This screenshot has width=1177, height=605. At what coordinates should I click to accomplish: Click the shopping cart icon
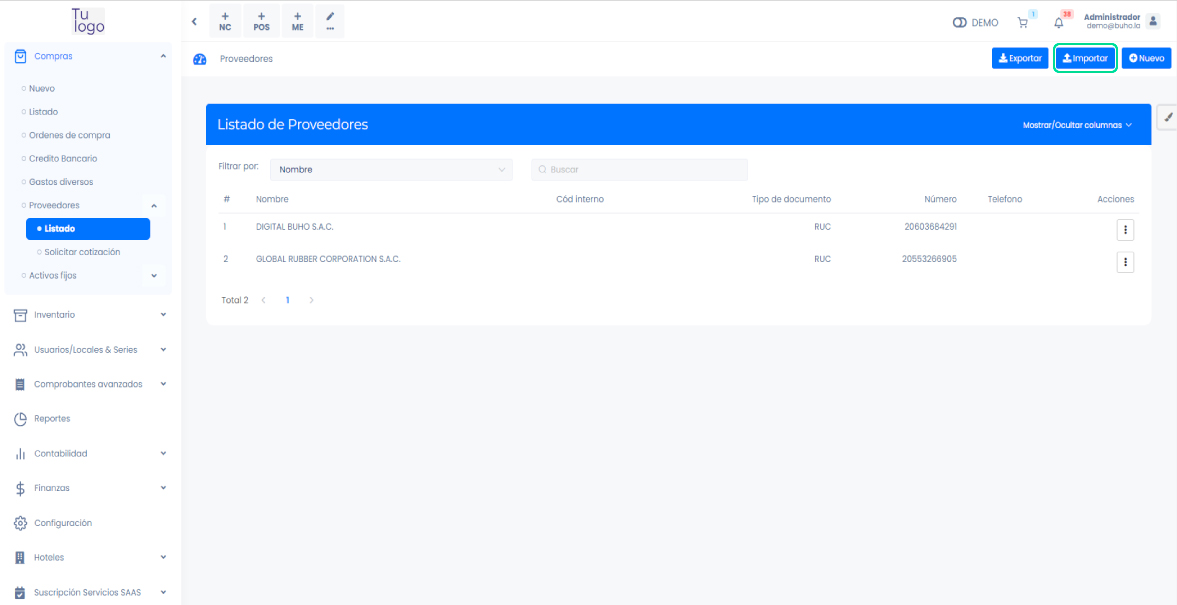coord(1022,22)
